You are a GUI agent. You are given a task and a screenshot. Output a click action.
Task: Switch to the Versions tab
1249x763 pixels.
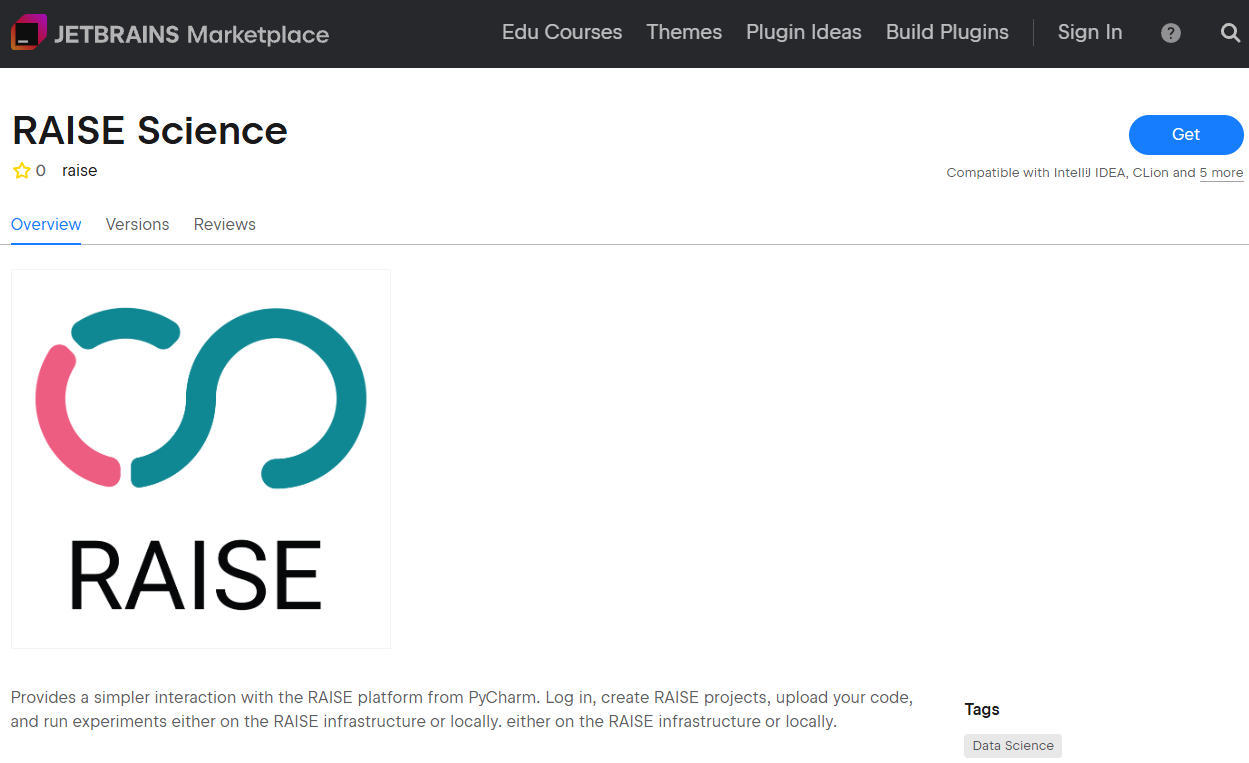click(137, 224)
